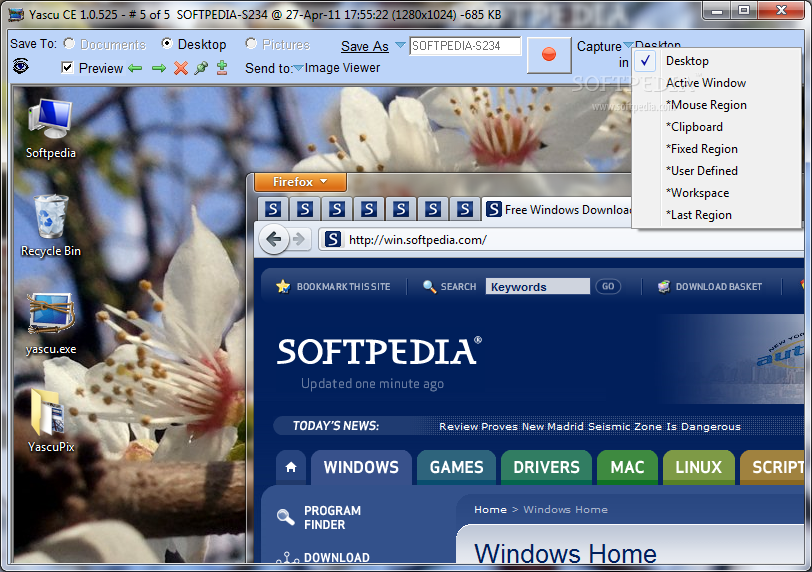This screenshot has height=572, width=812.
Task: Switch to the SCRIPT category tab
Action: (774, 467)
